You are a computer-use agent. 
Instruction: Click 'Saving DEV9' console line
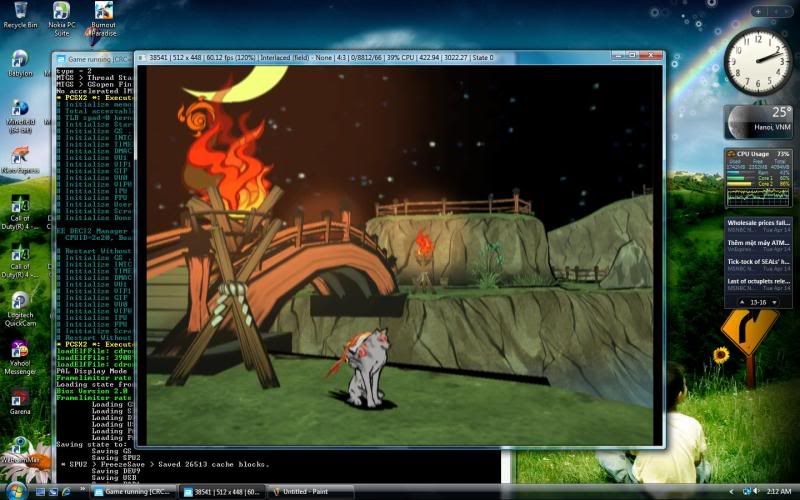[115, 471]
